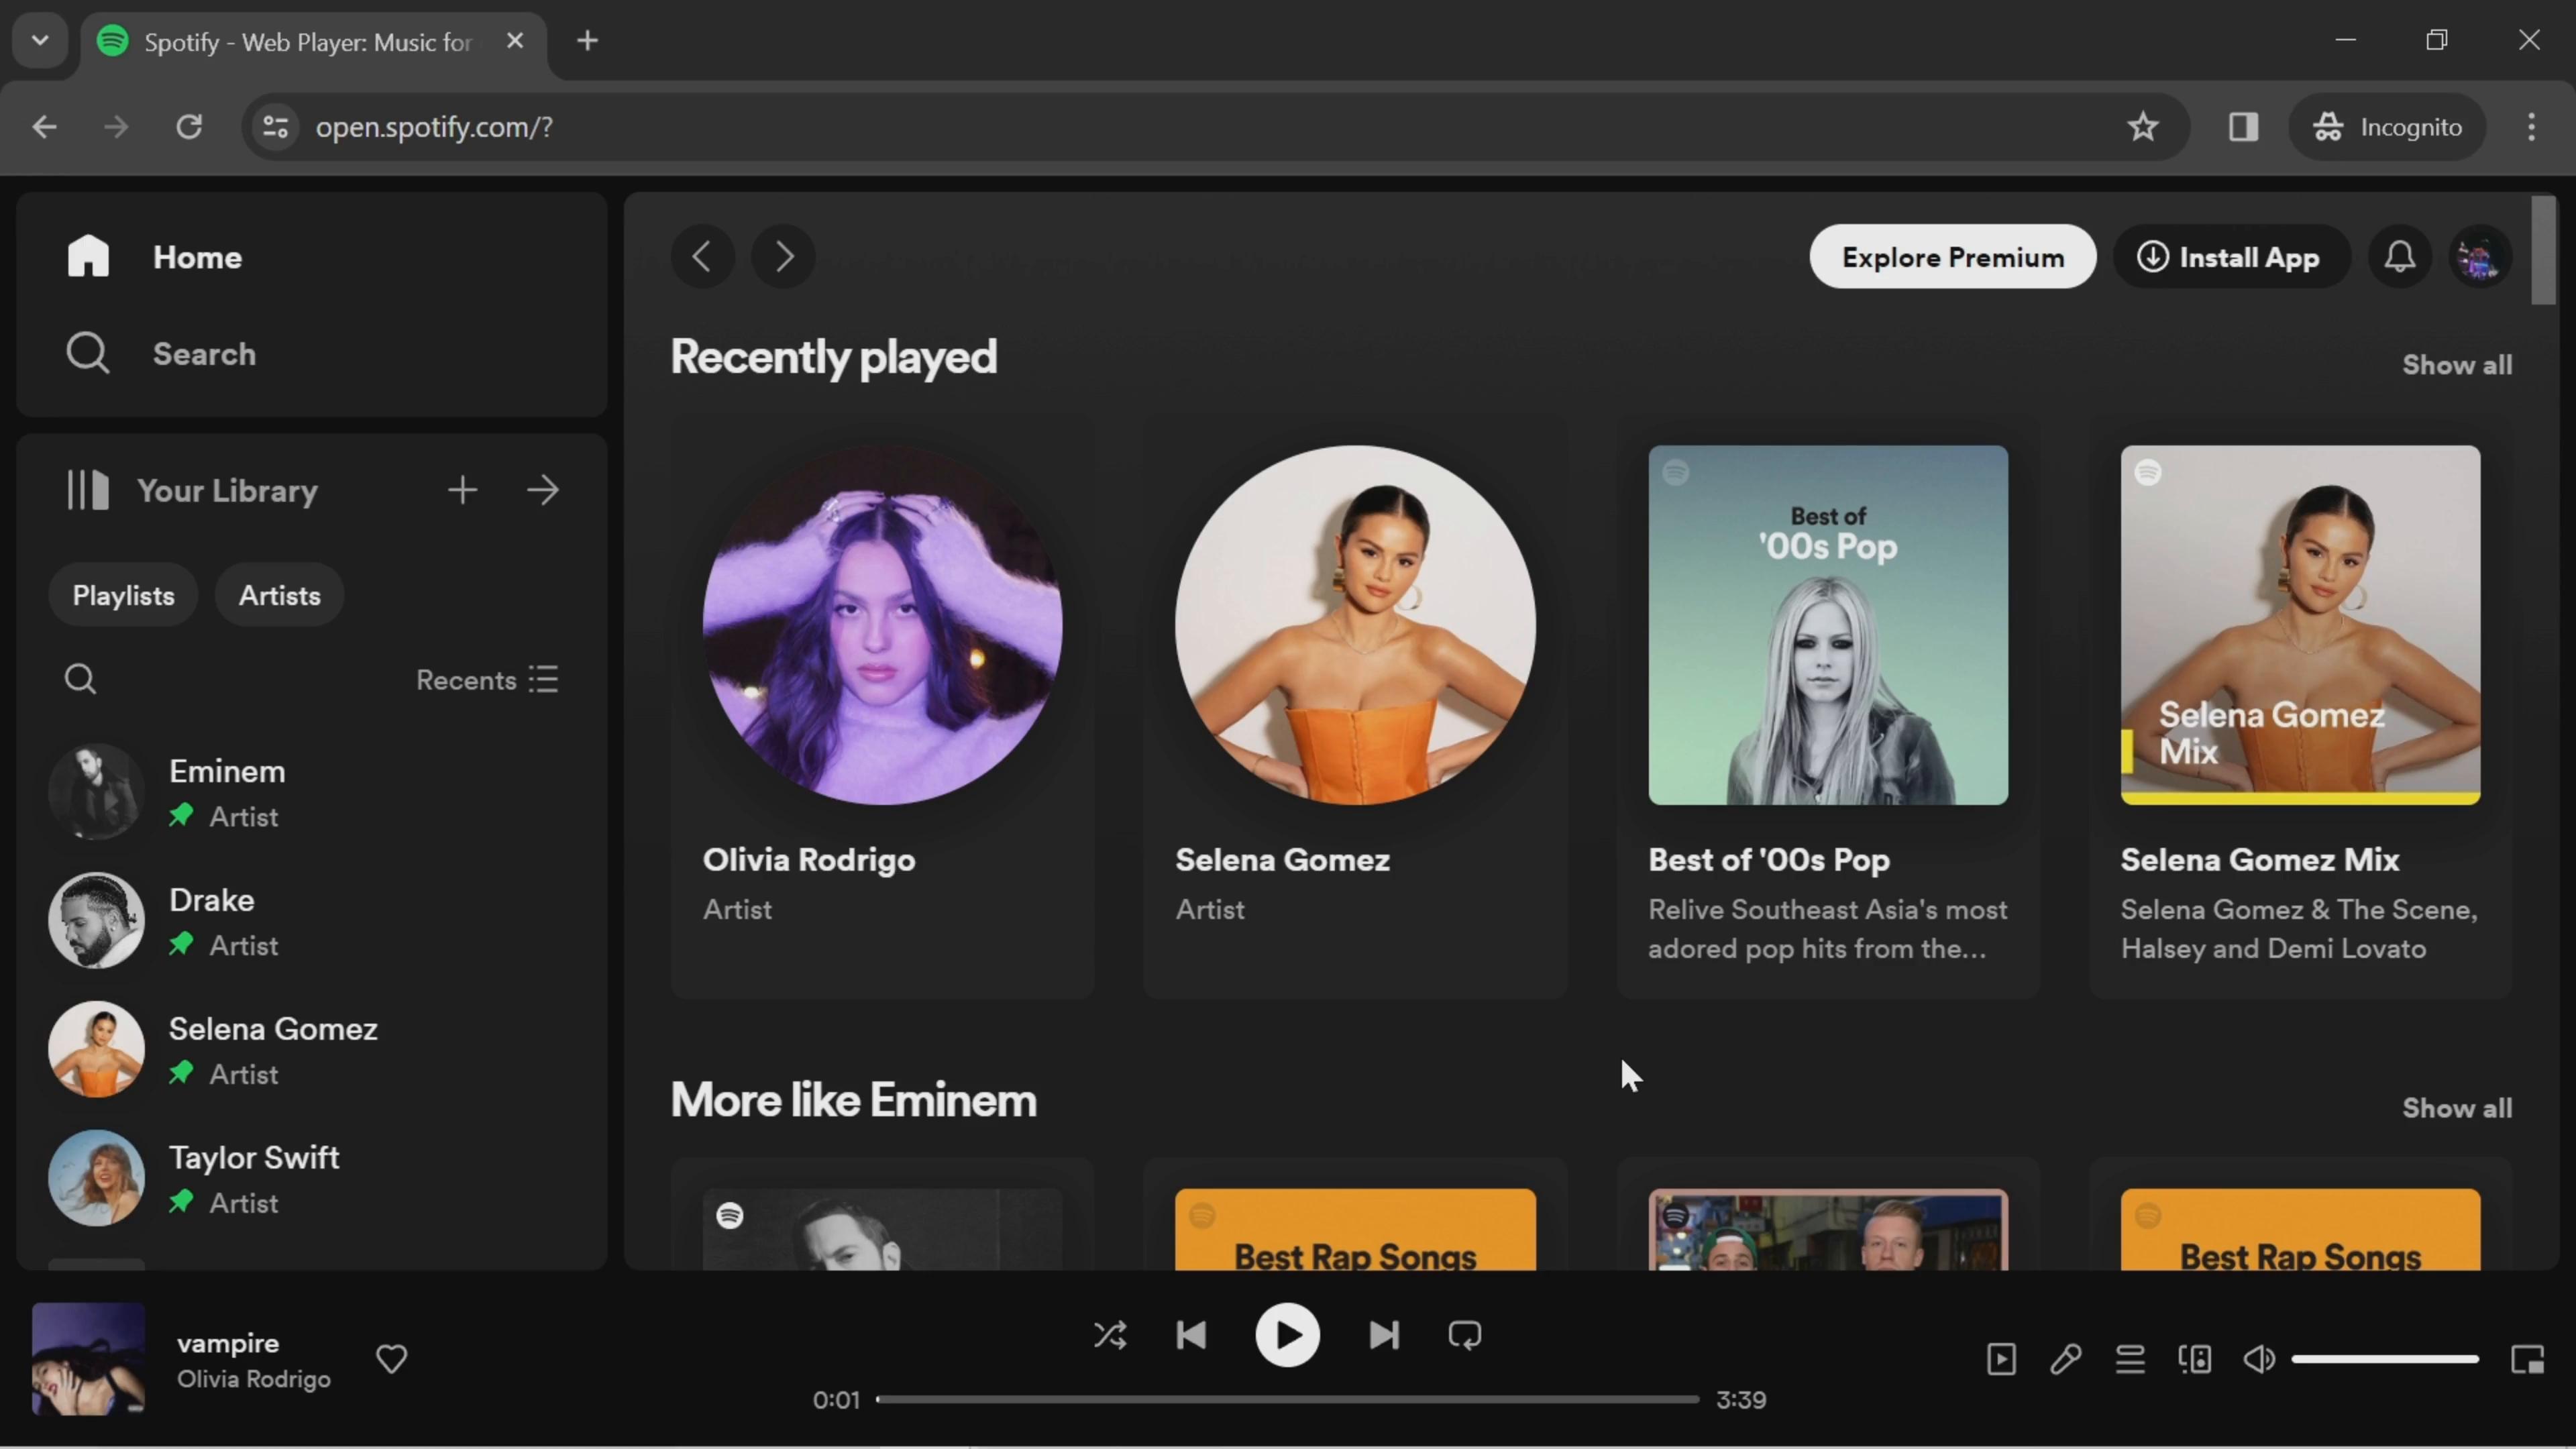Click Show all for Recently played

[x=2456, y=364]
